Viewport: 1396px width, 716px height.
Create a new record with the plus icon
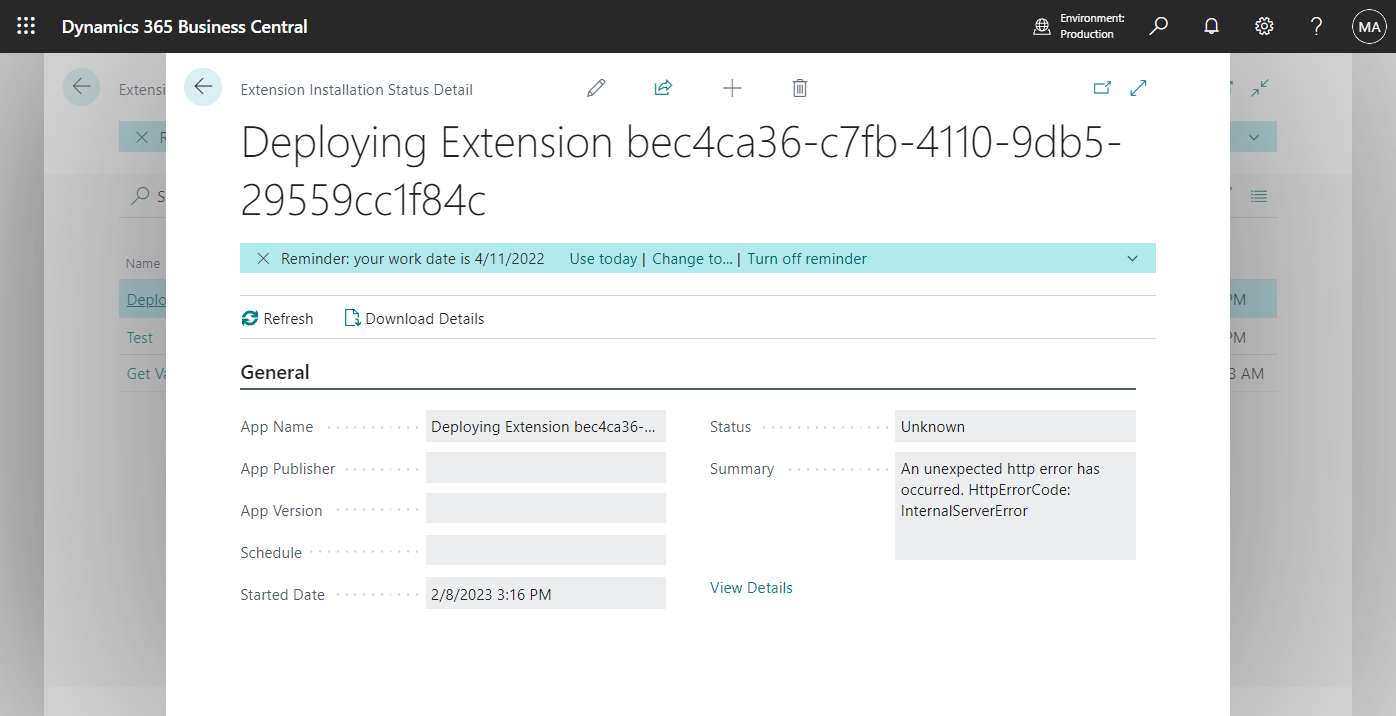pyautogui.click(x=732, y=88)
